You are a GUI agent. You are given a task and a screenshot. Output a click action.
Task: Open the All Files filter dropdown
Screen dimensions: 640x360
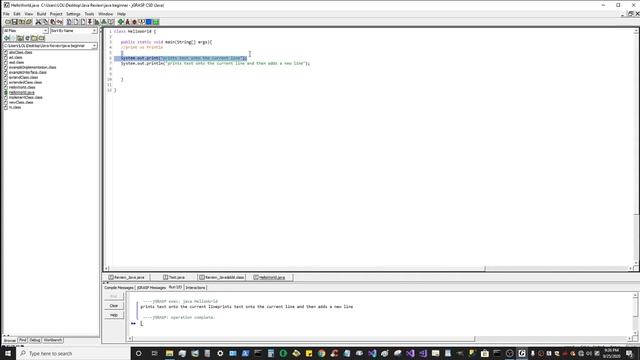[25, 31]
